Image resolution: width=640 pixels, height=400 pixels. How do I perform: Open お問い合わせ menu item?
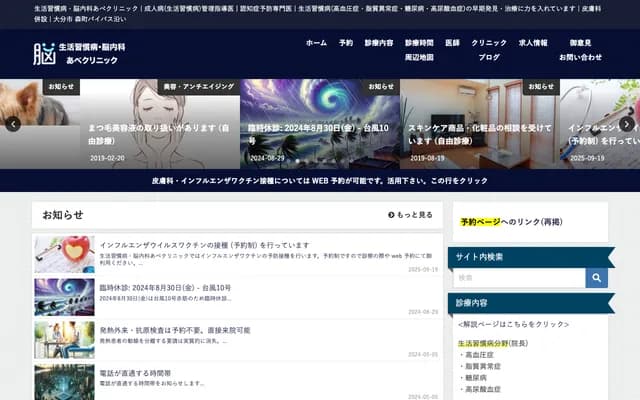(x=580, y=58)
